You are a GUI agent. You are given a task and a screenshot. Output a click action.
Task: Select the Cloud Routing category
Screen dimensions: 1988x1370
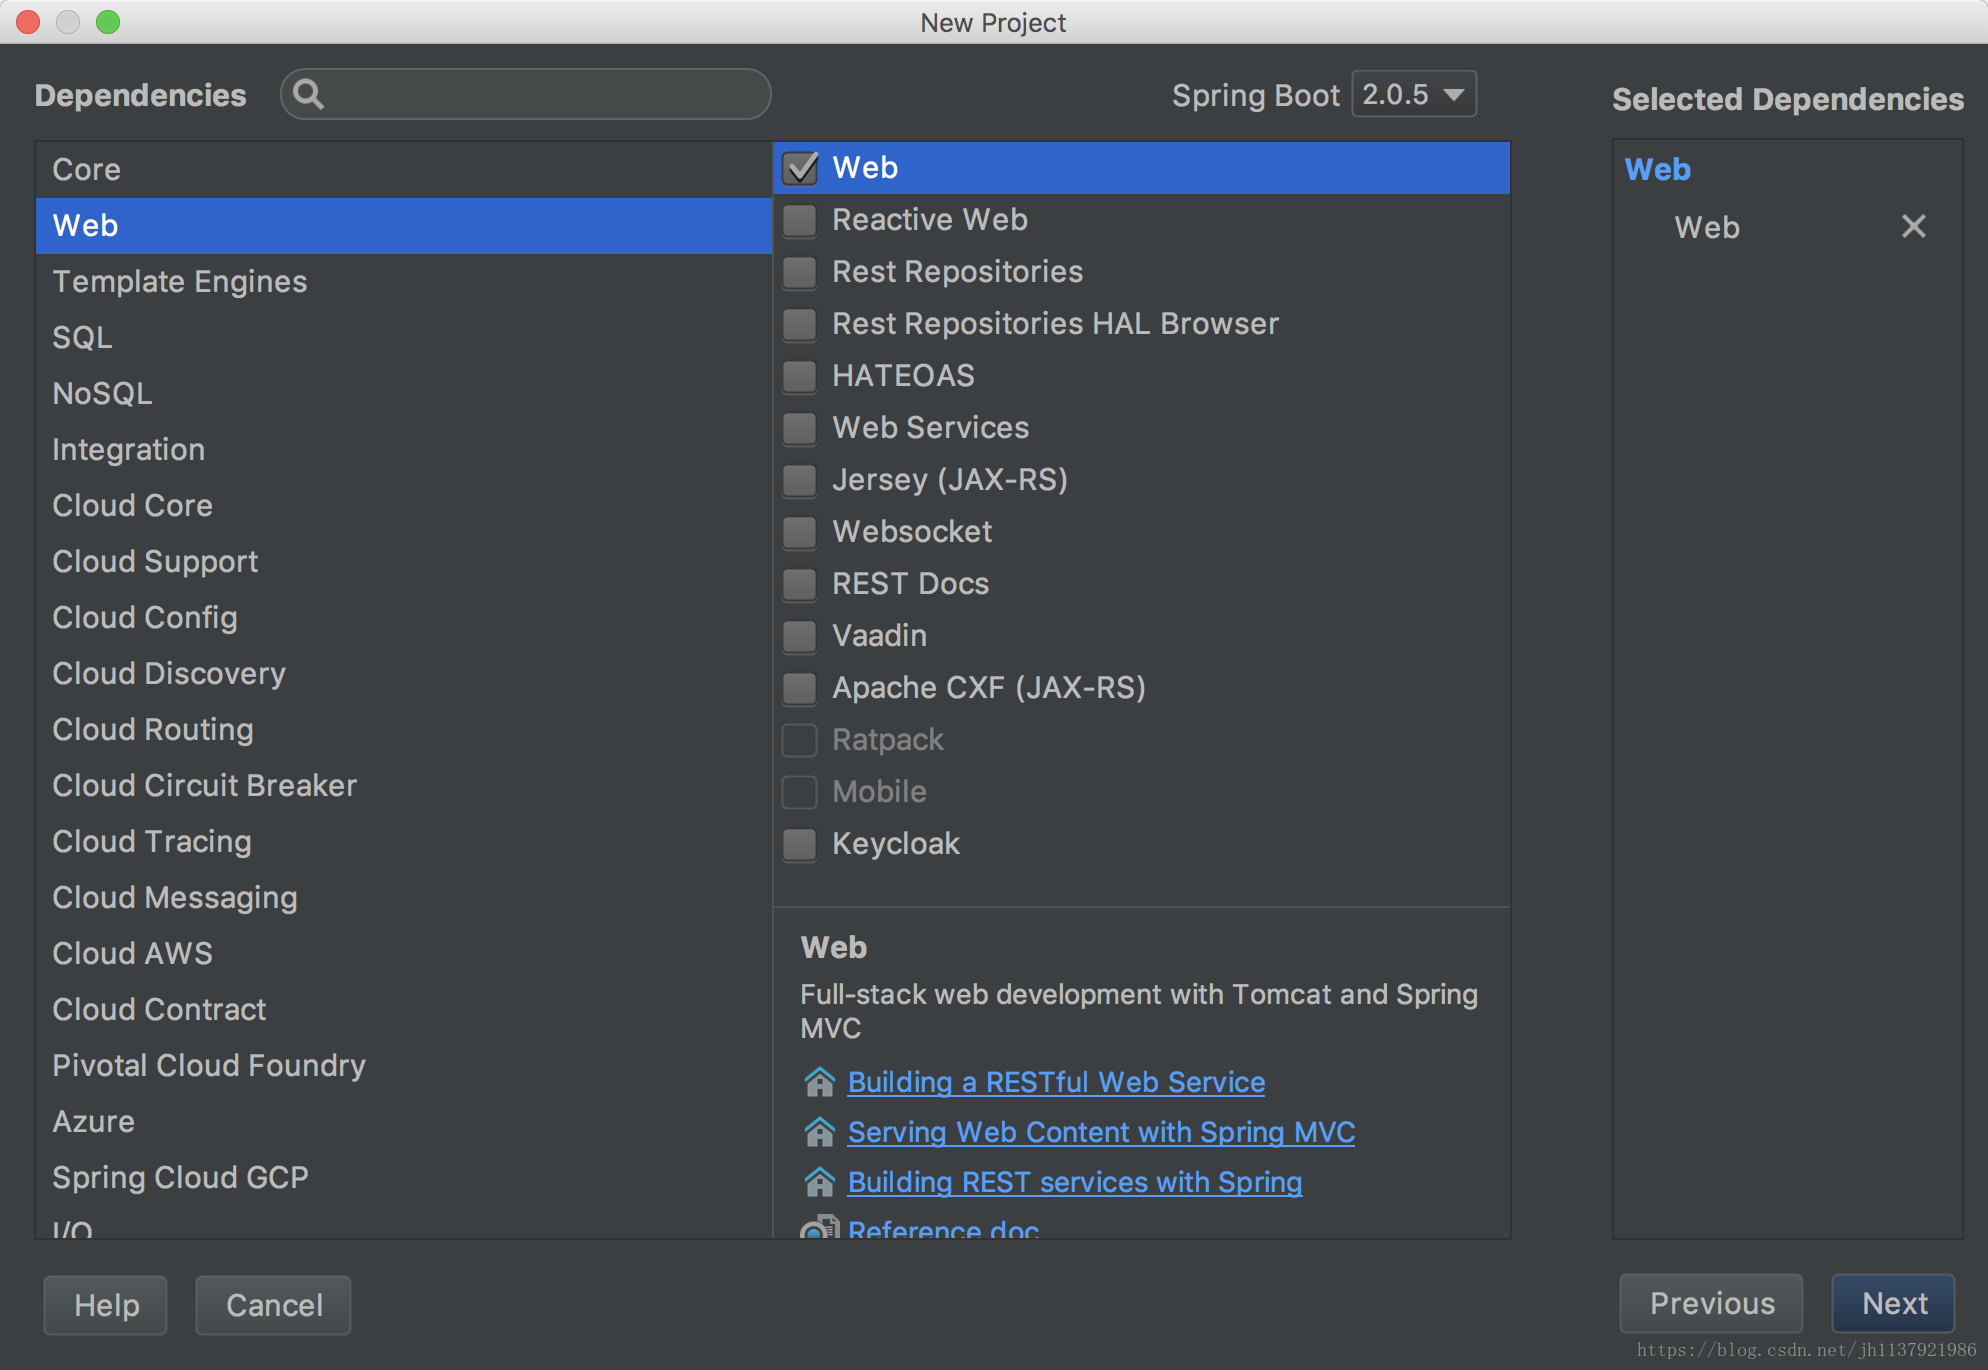(x=404, y=730)
